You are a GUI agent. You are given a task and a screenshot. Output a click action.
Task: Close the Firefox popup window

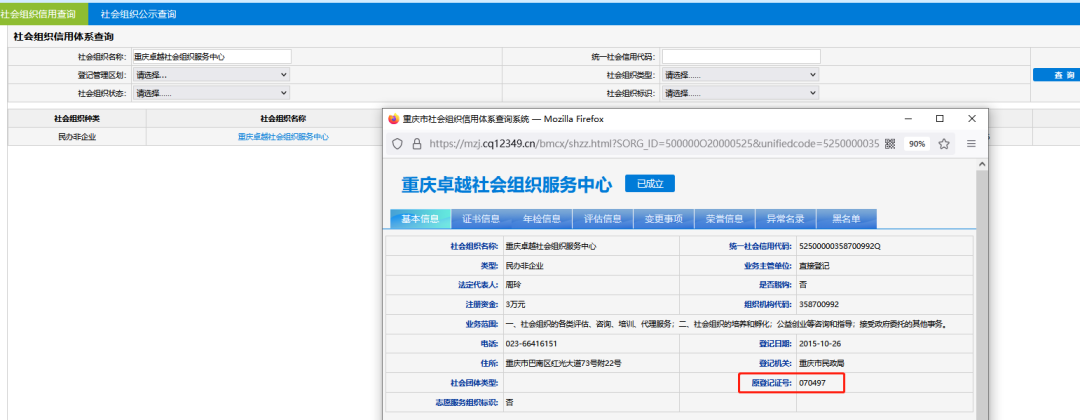972,118
